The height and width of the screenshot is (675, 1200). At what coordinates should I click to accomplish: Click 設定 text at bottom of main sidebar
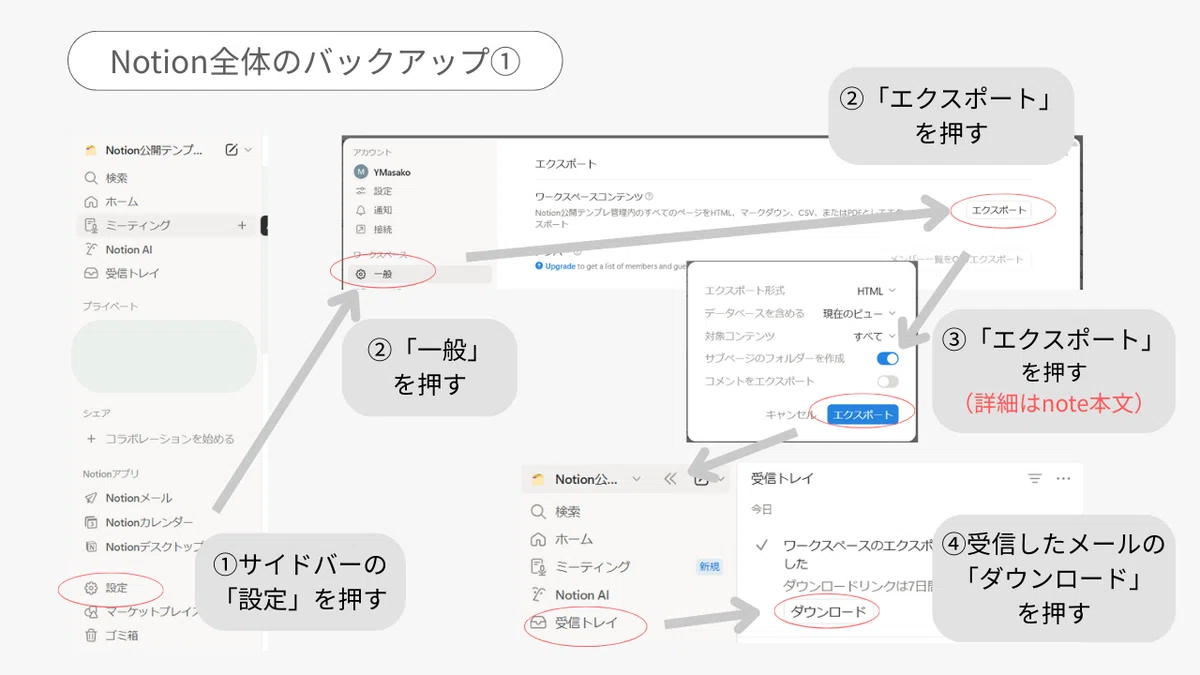point(116,588)
